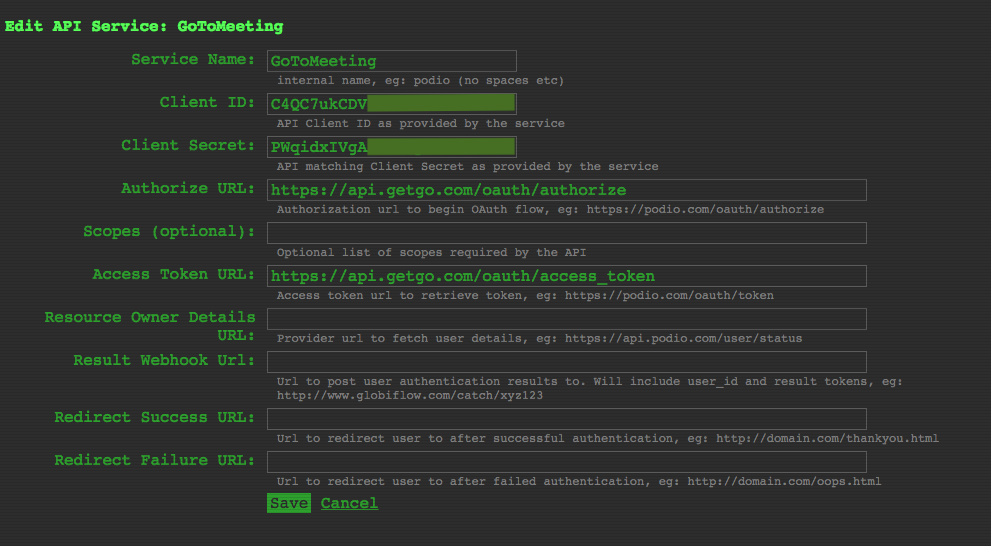
Task: Click the Authorize URL input field
Action: [567, 190]
